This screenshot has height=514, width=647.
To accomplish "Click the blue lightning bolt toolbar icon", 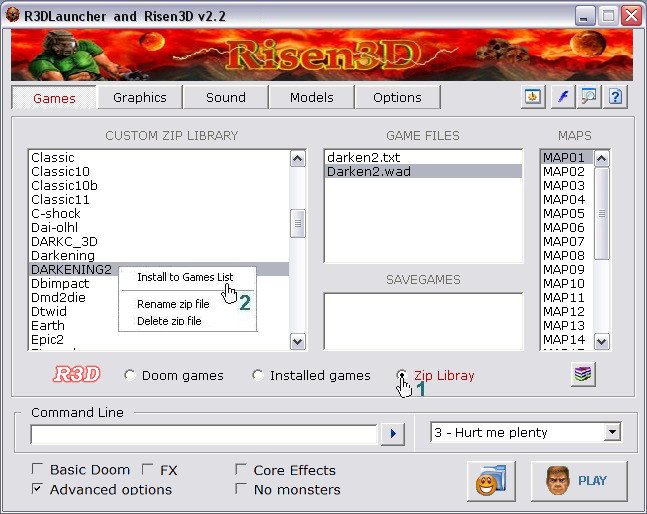I will tap(563, 97).
